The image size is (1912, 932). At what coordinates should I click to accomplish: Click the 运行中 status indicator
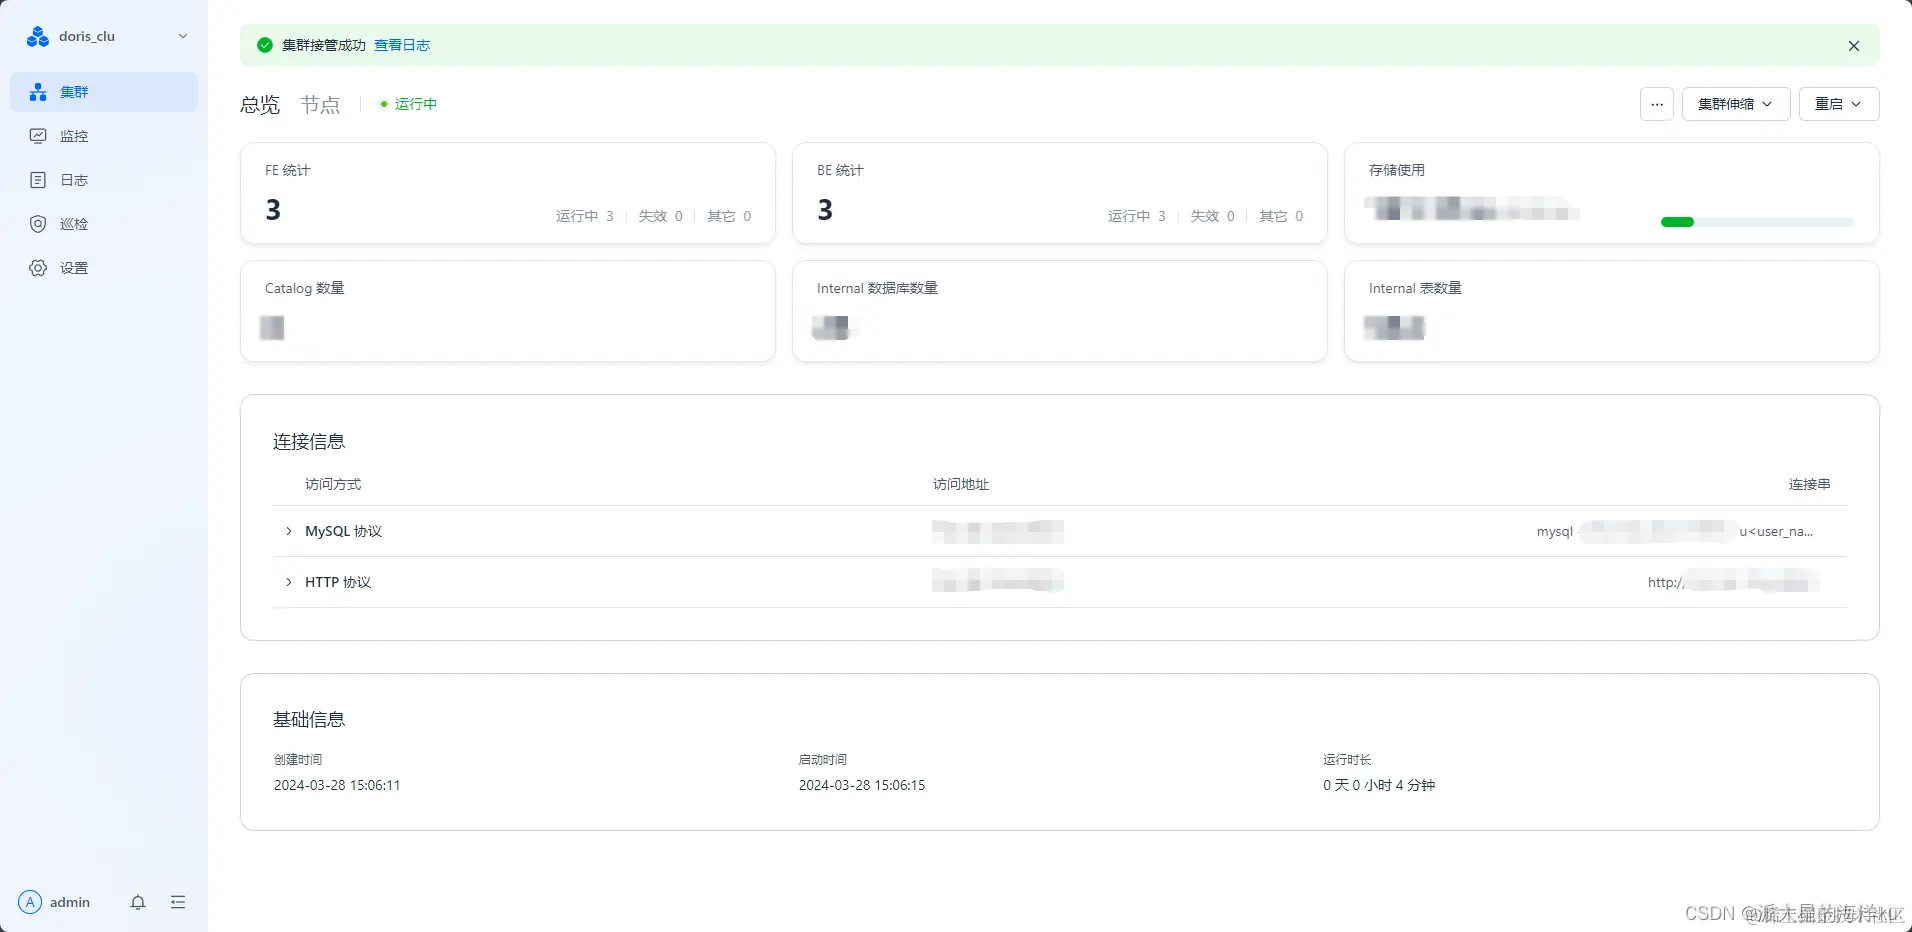409,104
